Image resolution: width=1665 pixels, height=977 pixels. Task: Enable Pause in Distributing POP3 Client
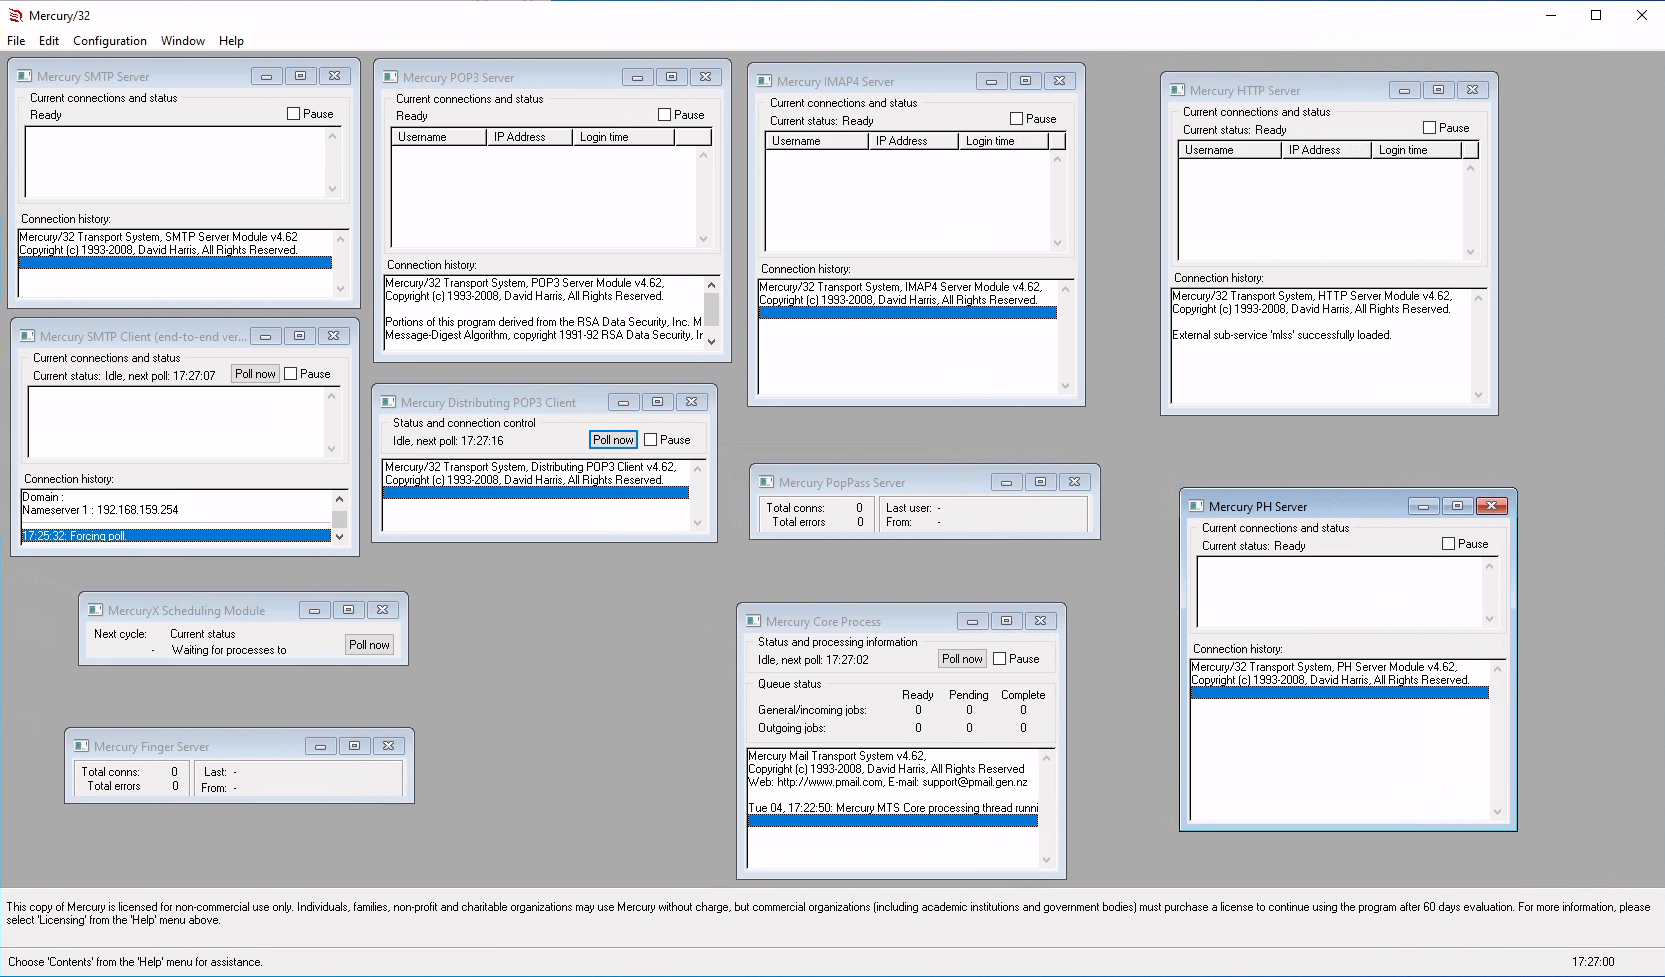[x=650, y=440]
